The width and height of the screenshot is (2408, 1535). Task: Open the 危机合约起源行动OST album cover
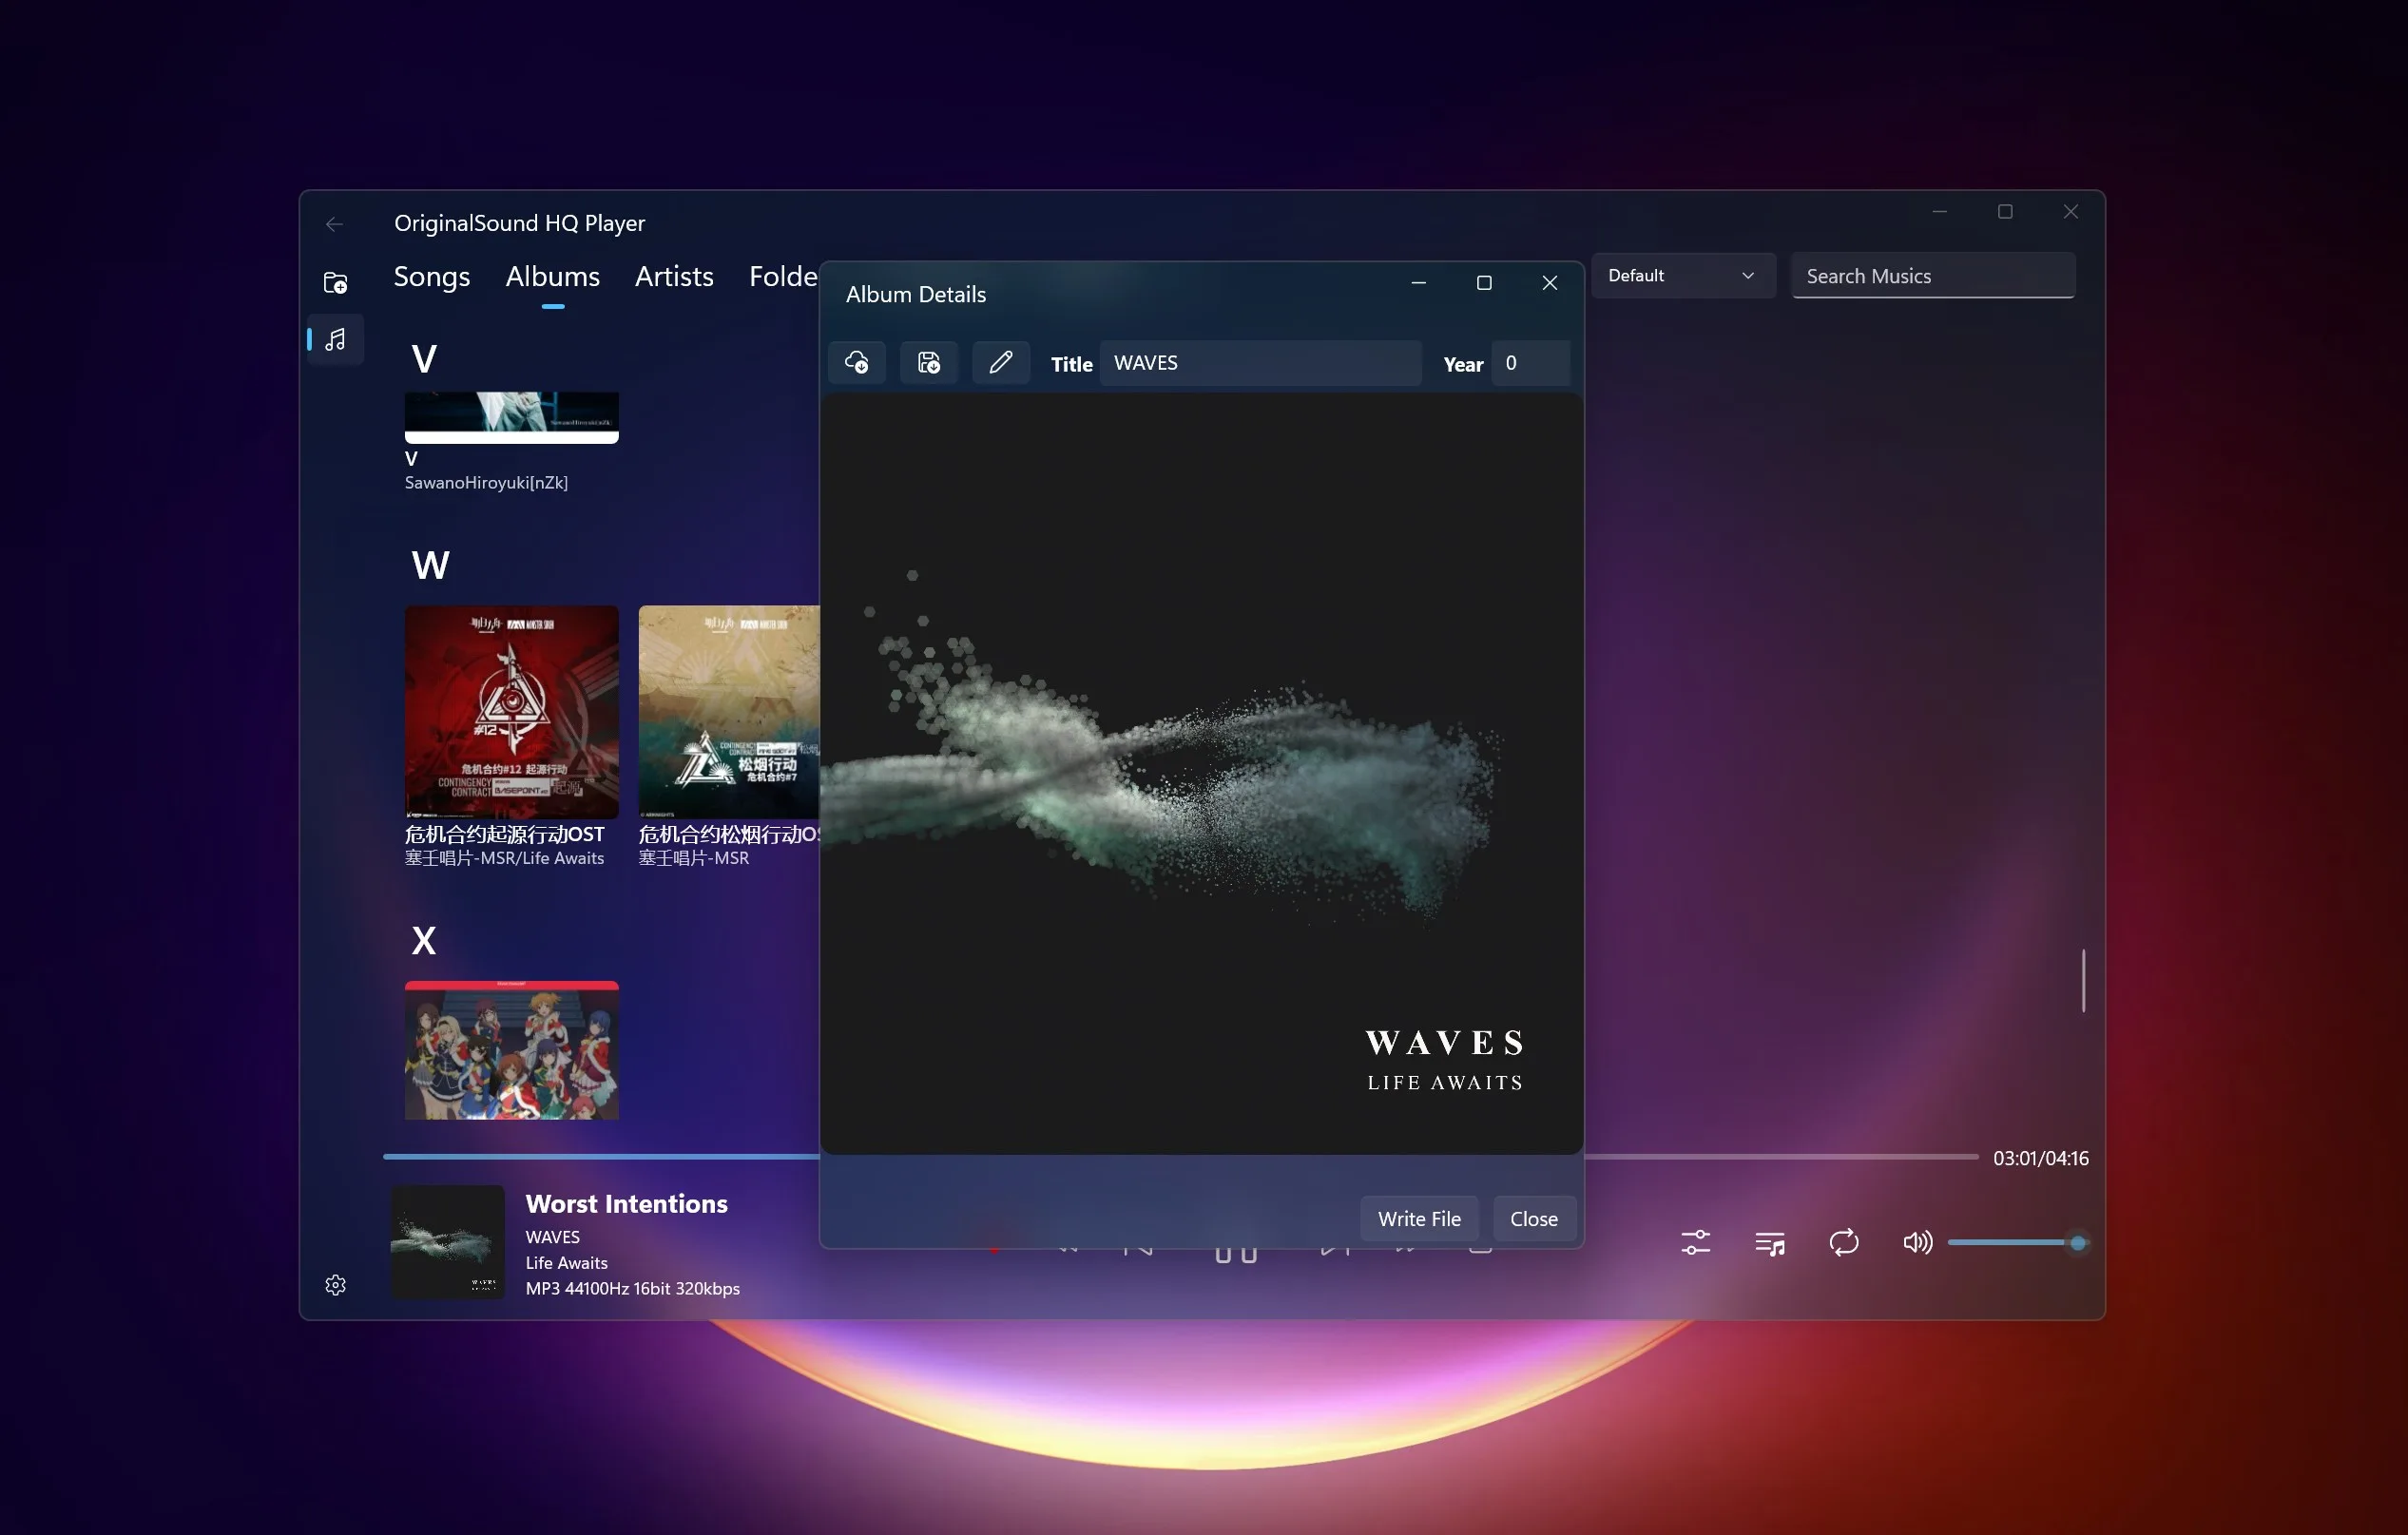pos(512,712)
